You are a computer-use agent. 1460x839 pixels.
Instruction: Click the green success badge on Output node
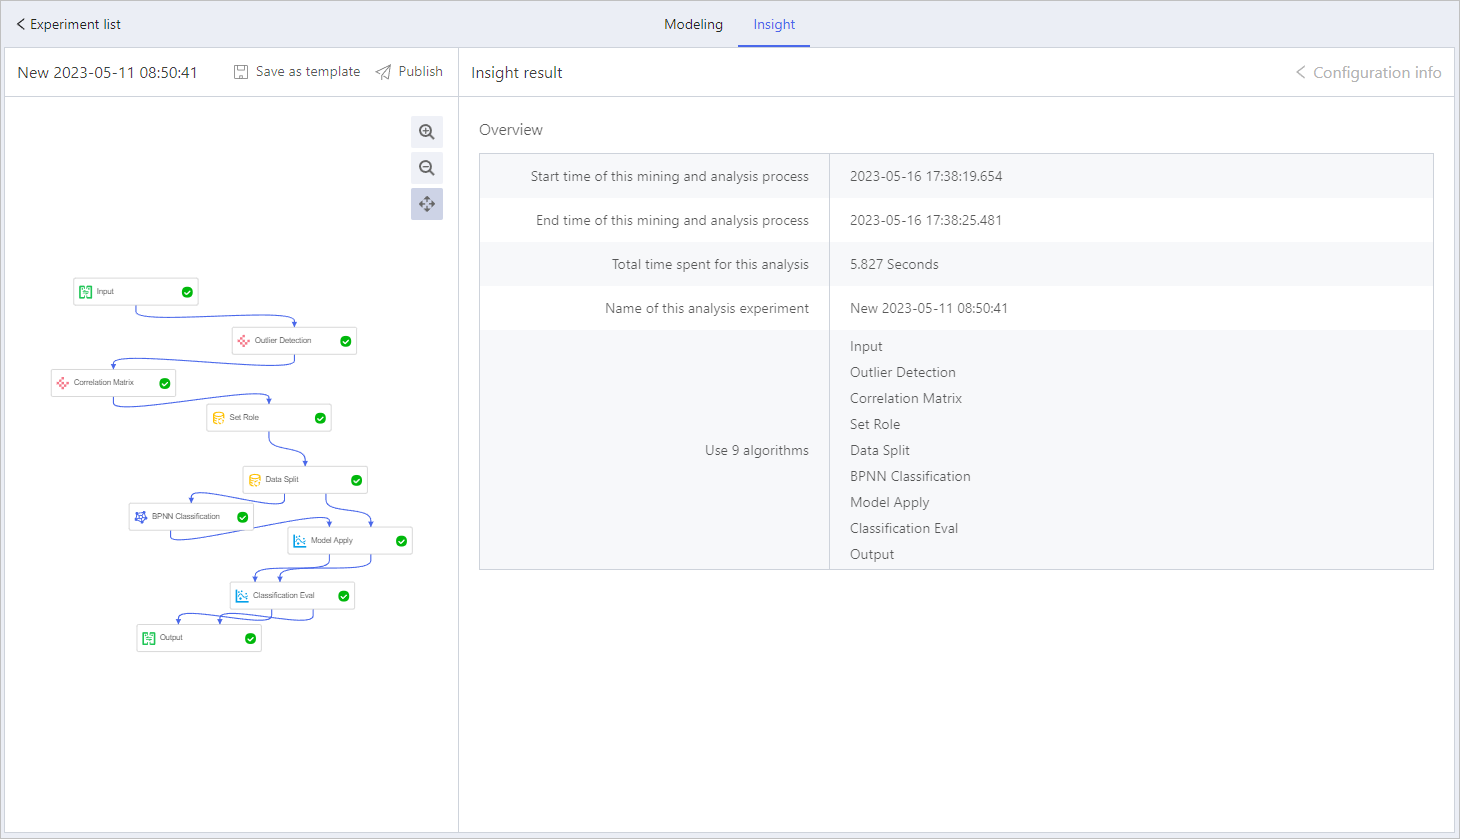click(250, 637)
